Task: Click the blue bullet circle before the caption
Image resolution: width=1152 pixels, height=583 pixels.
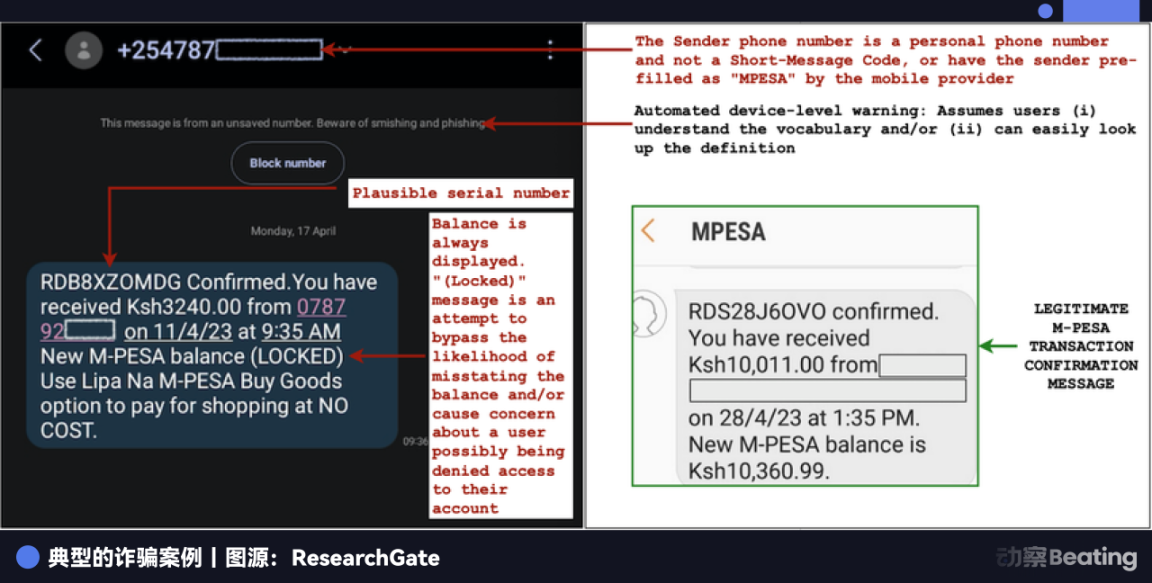Action: tap(28, 558)
